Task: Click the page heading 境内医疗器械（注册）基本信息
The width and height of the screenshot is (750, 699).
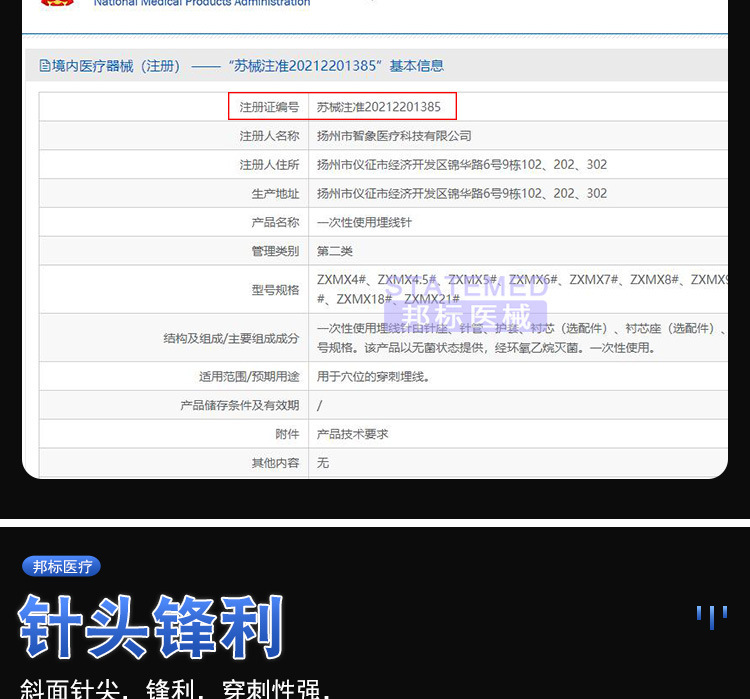Action: tap(242, 66)
